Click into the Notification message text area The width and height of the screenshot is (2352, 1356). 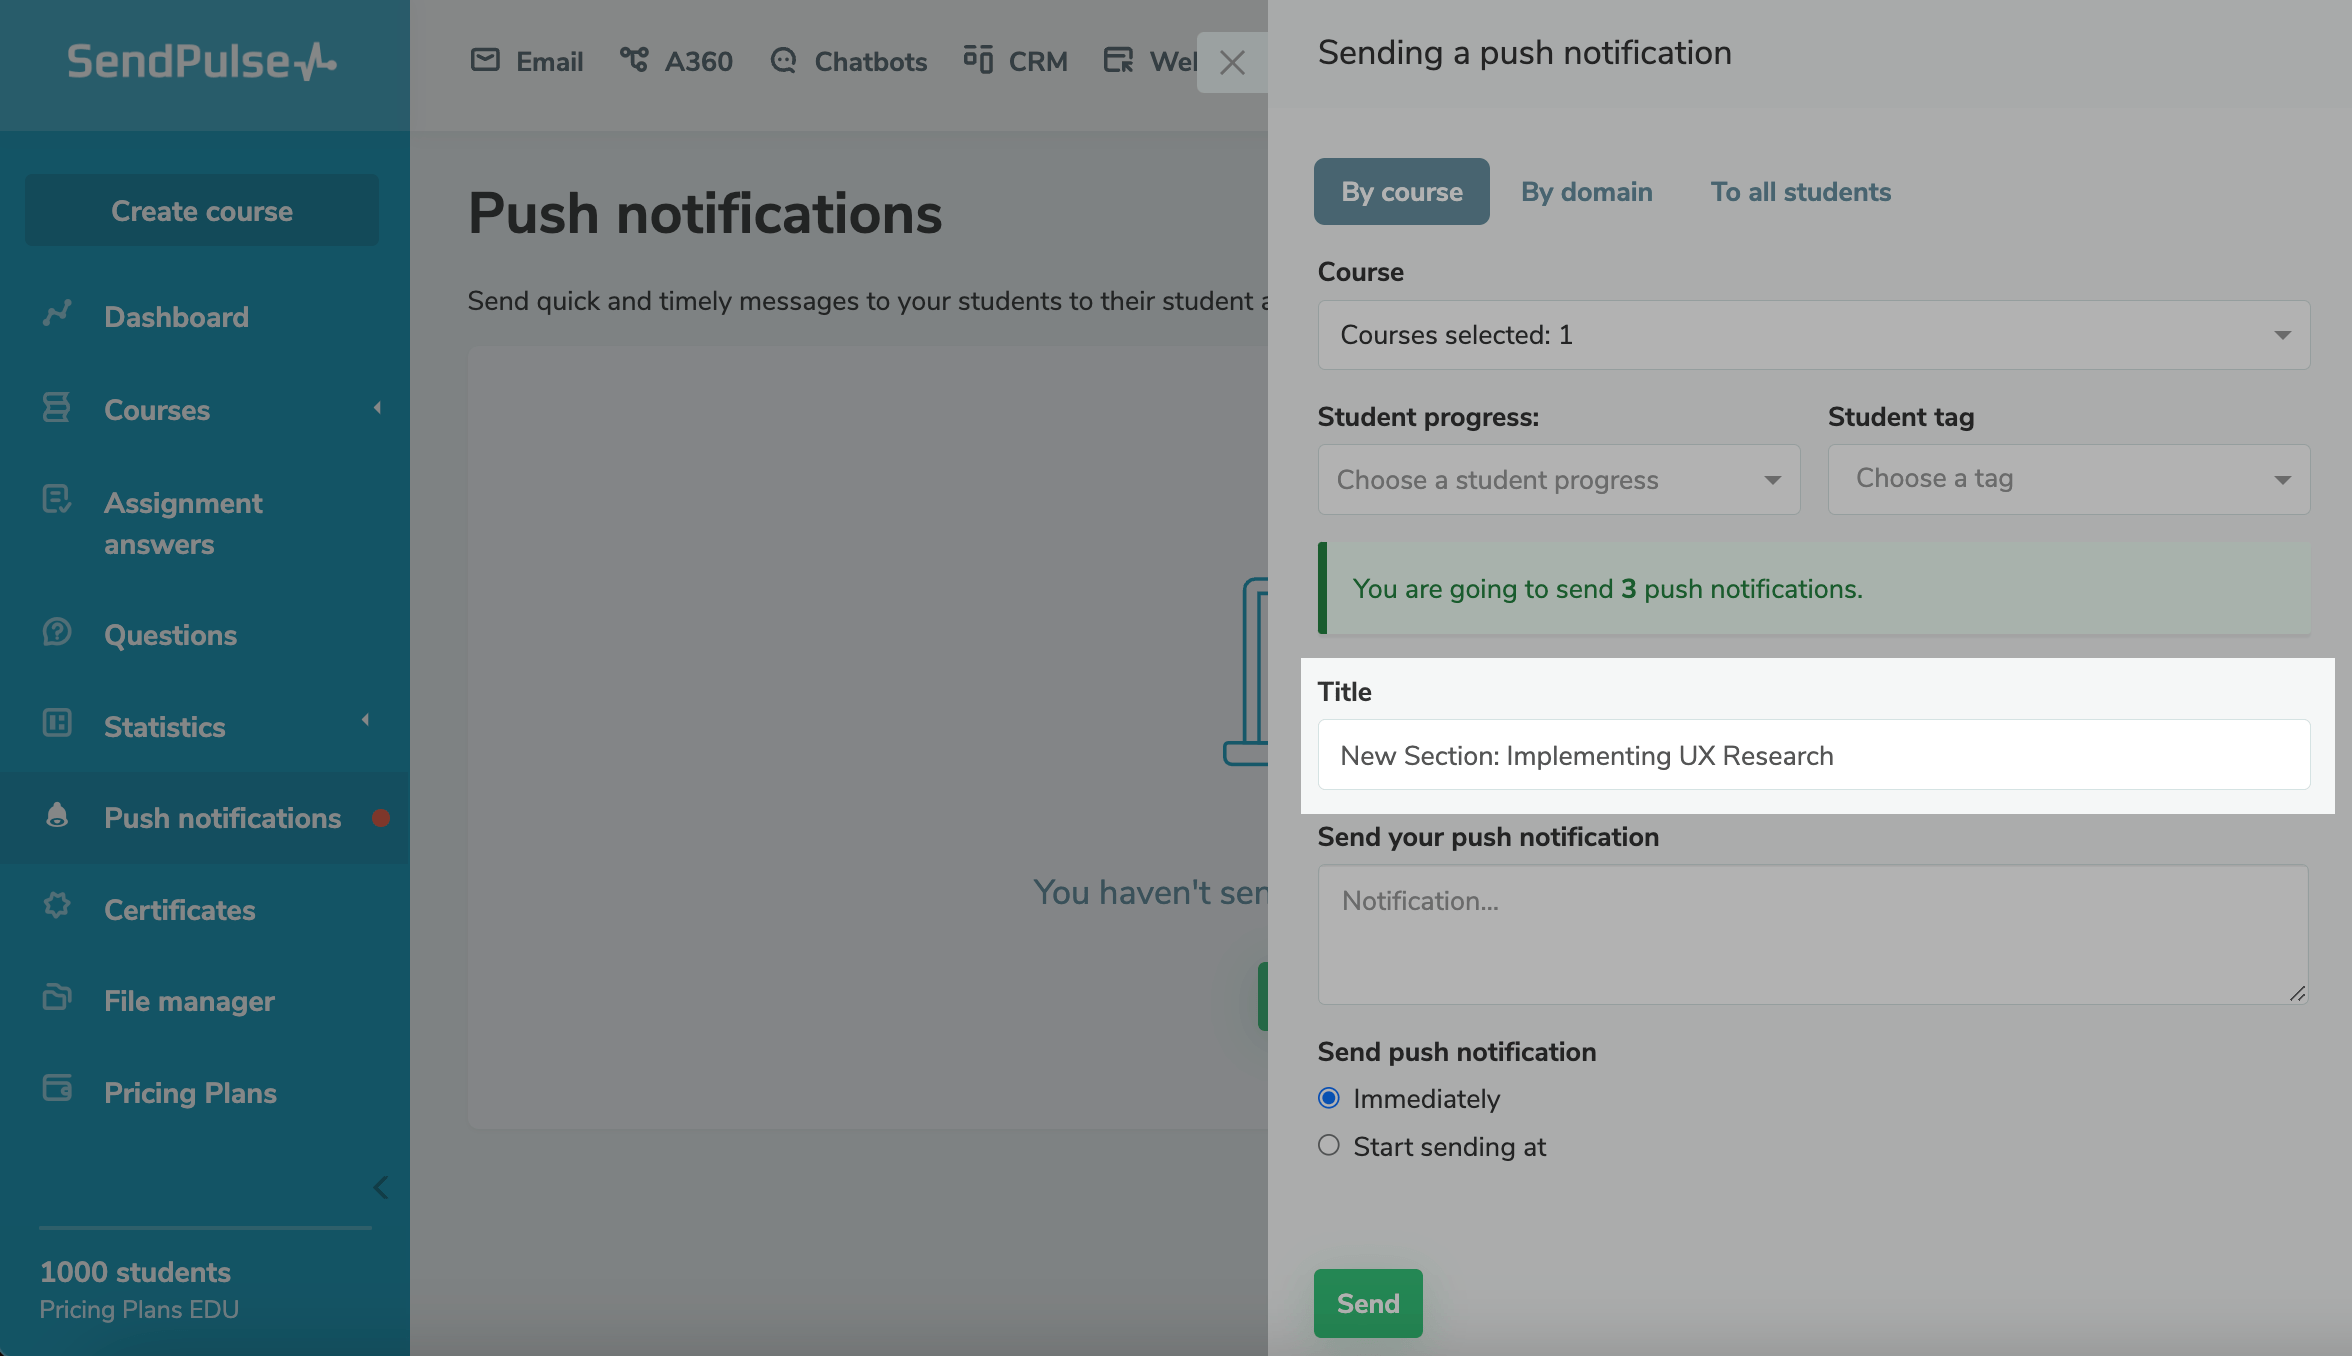tap(1812, 934)
